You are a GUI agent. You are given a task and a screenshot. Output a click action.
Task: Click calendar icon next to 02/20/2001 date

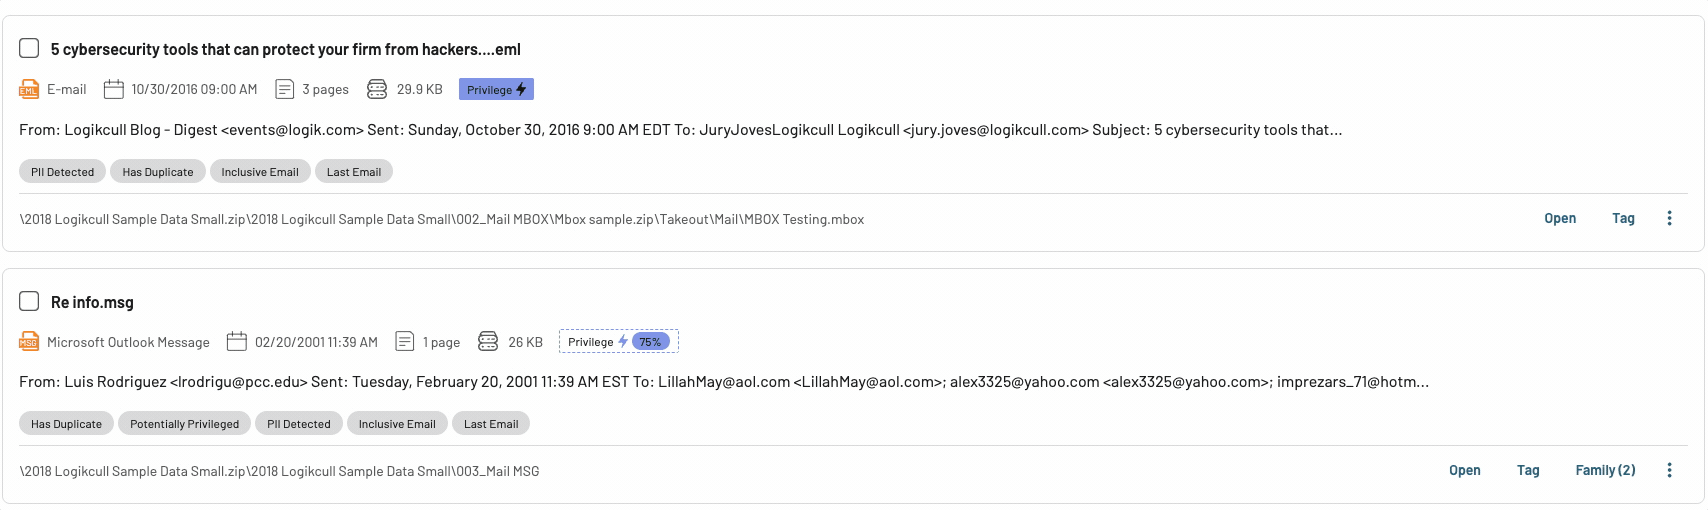coord(237,342)
